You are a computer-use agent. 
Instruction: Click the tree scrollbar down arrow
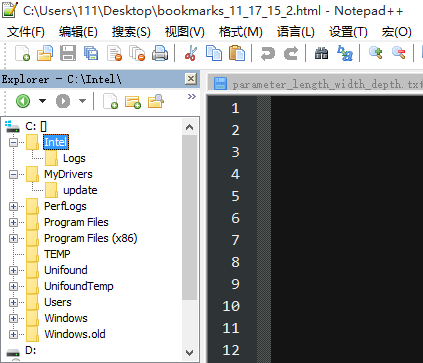[x=190, y=353]
